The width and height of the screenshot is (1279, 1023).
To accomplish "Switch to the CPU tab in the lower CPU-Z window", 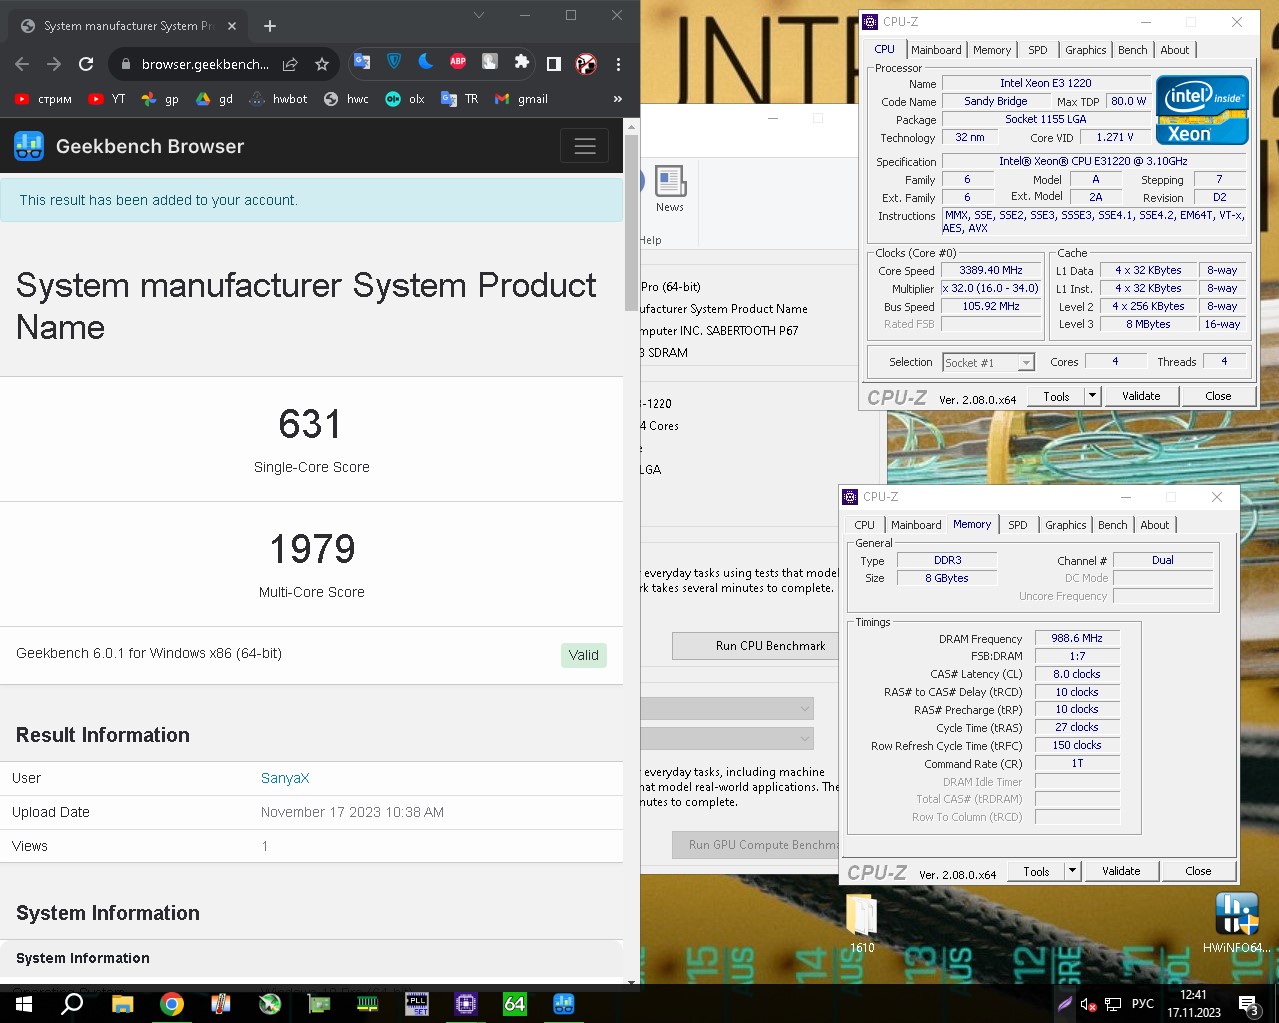I will [x=865, y=525].
